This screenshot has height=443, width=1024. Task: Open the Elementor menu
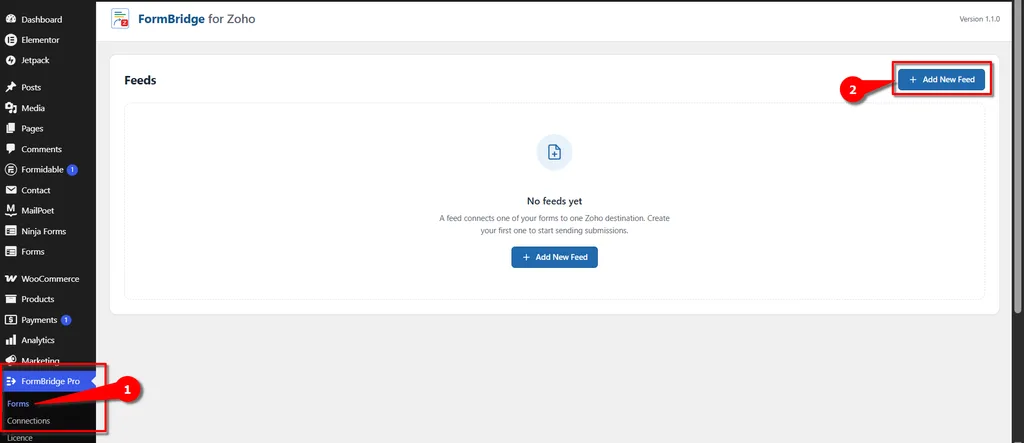pyautogui.click(x=40, y=40)
